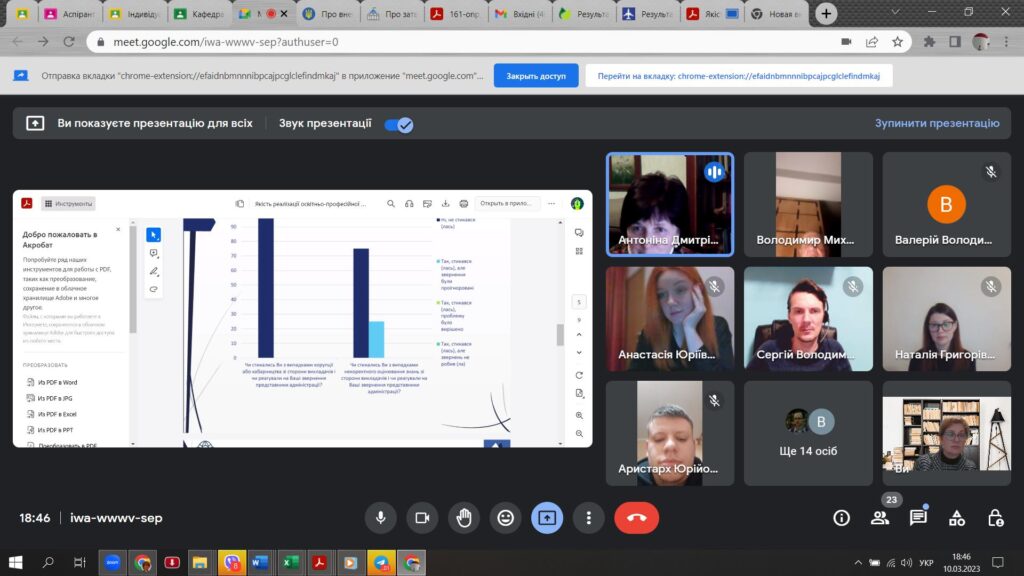The height and width of the screenshot is (576, 1024).
Task: Open more options three-dot menu in Meet
Action: click(589, 518)
